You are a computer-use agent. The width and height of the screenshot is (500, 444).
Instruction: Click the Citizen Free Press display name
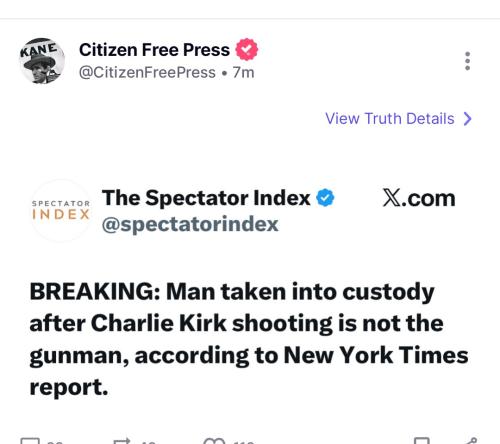(x=154, y=50)
